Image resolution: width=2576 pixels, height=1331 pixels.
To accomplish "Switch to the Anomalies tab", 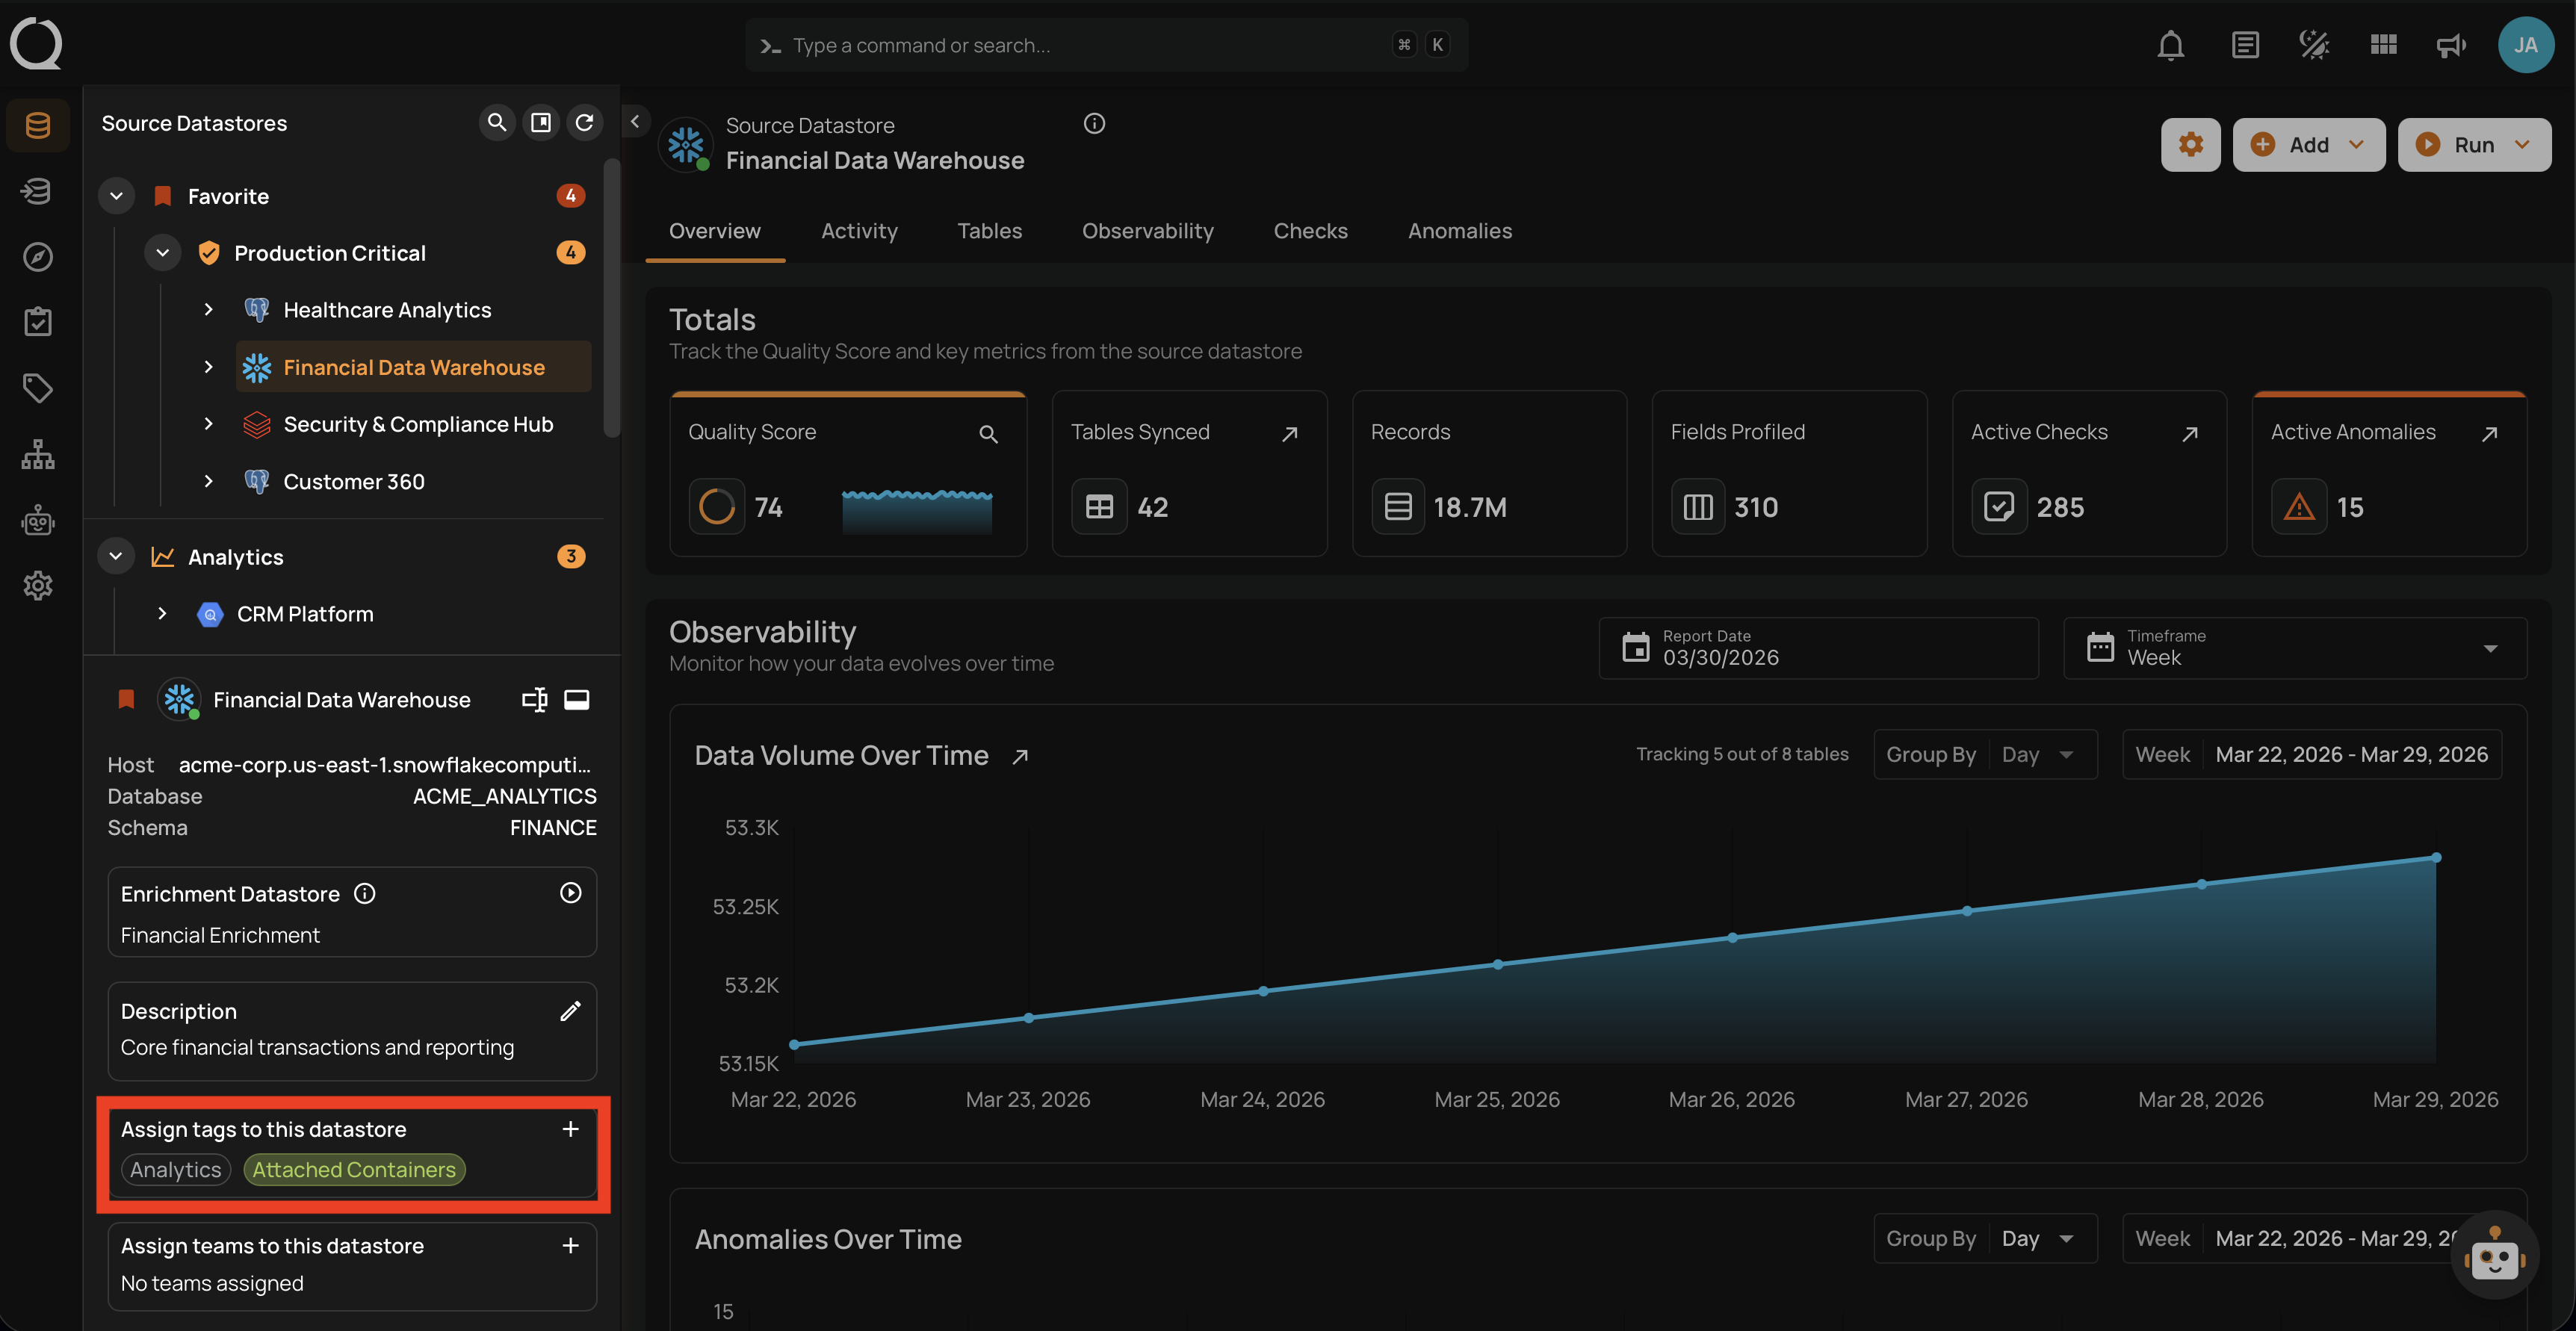I will pyautogui.click(x=1459, y=231).
